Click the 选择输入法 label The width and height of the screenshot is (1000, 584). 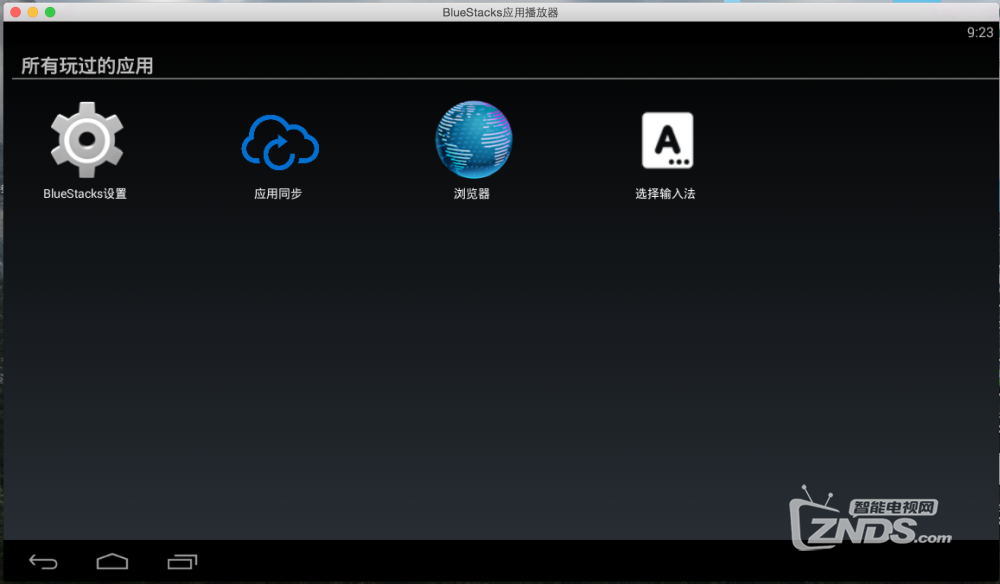pyautogui.click(x=665, y=194)
